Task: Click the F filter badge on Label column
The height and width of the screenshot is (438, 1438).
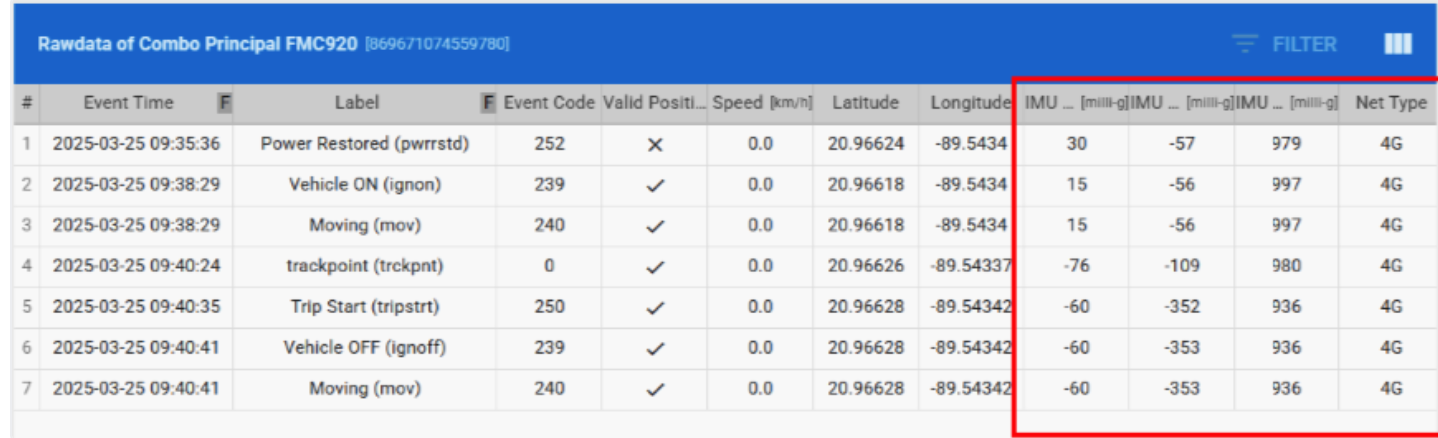Action: coord(488,103)
